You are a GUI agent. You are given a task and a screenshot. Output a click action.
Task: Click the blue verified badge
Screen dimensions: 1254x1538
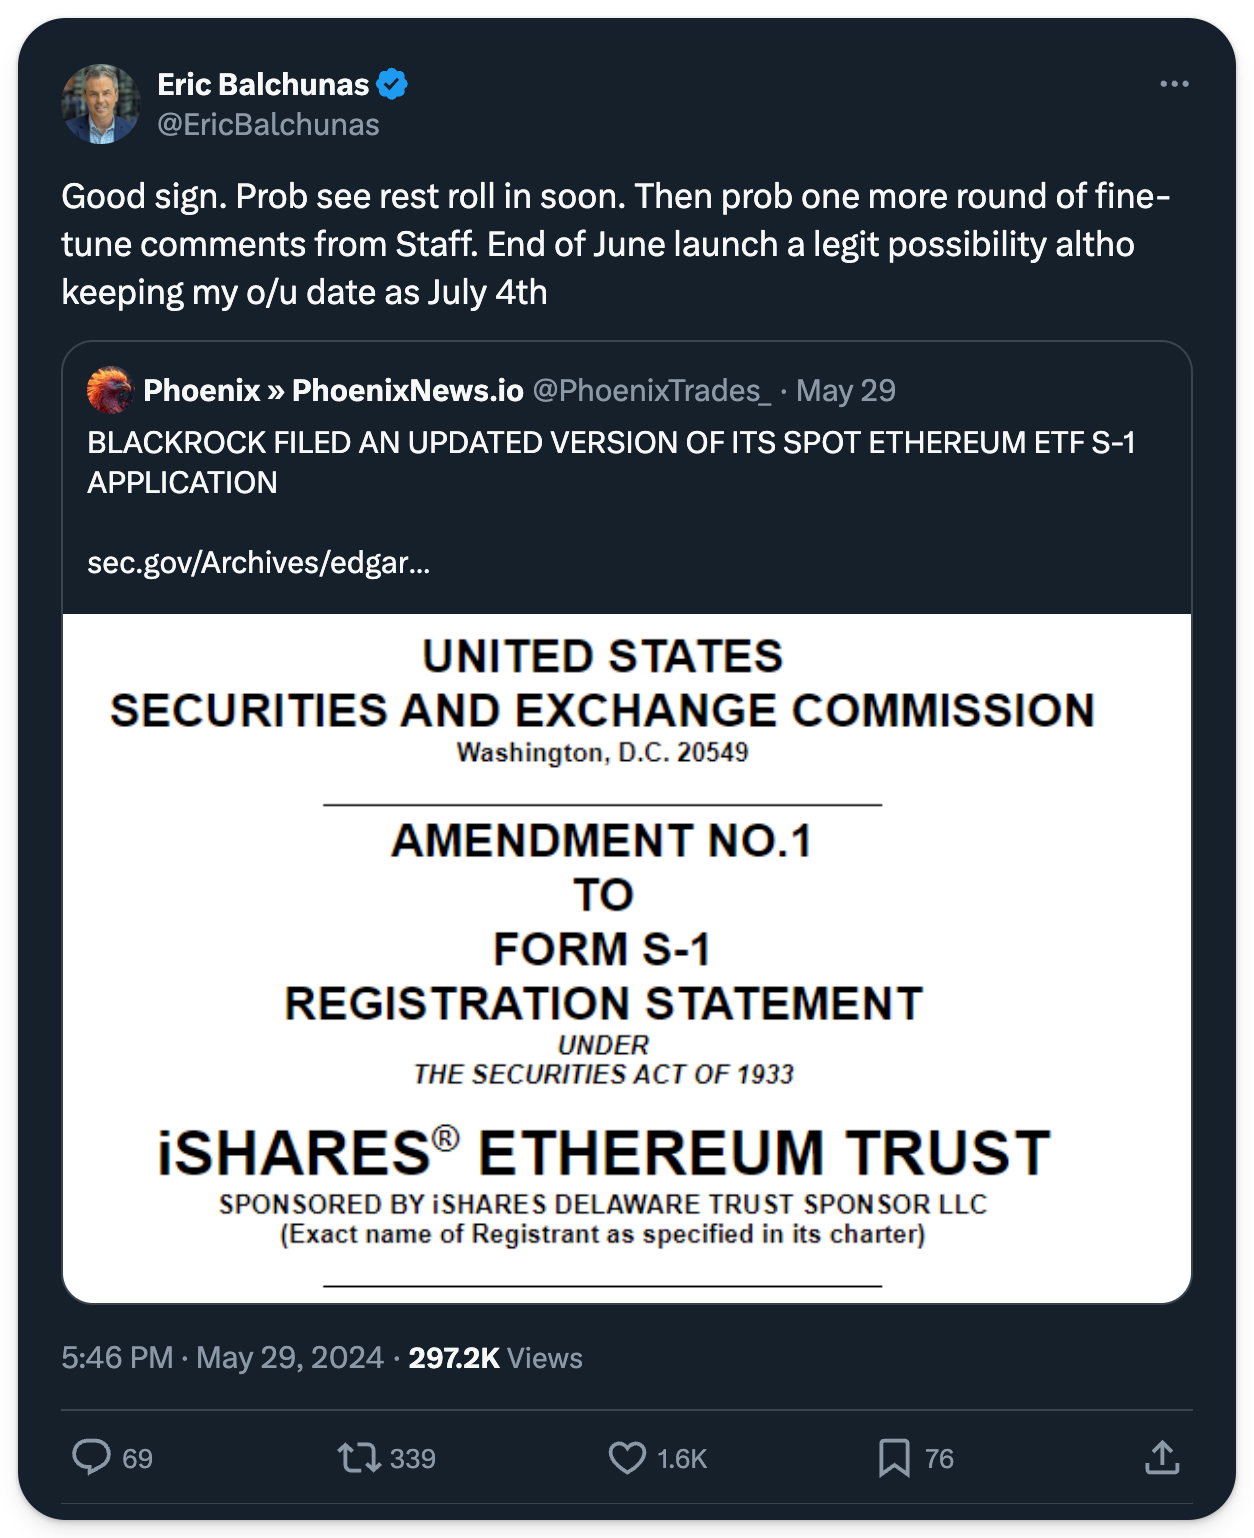[x=392, y=85]
